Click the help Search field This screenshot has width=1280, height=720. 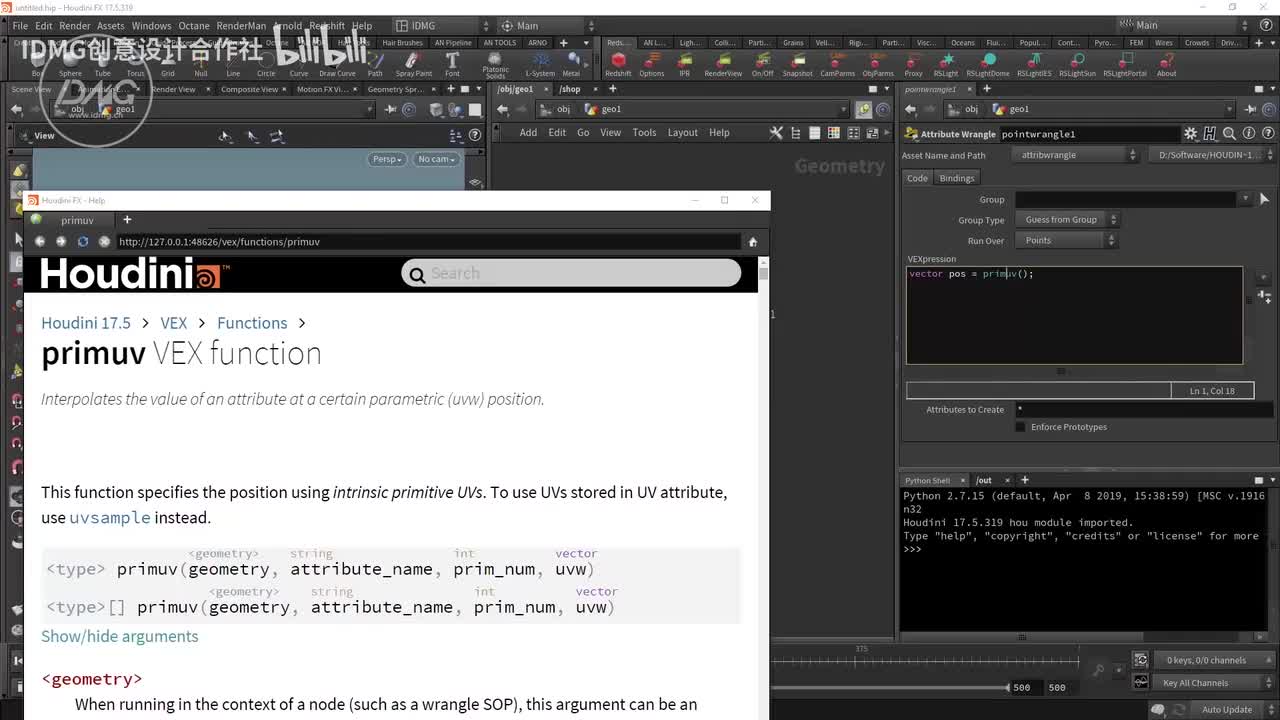tap(571, 273)
